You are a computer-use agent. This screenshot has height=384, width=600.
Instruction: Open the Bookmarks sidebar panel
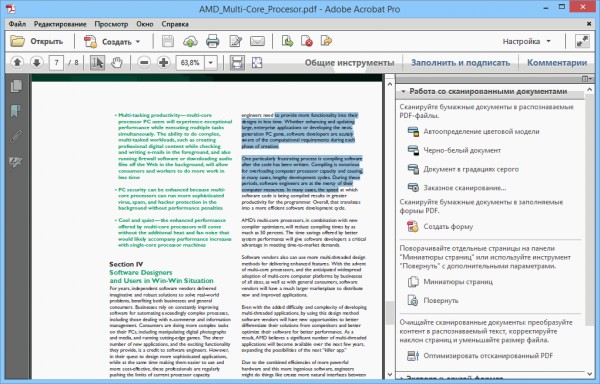pos(16,111)
